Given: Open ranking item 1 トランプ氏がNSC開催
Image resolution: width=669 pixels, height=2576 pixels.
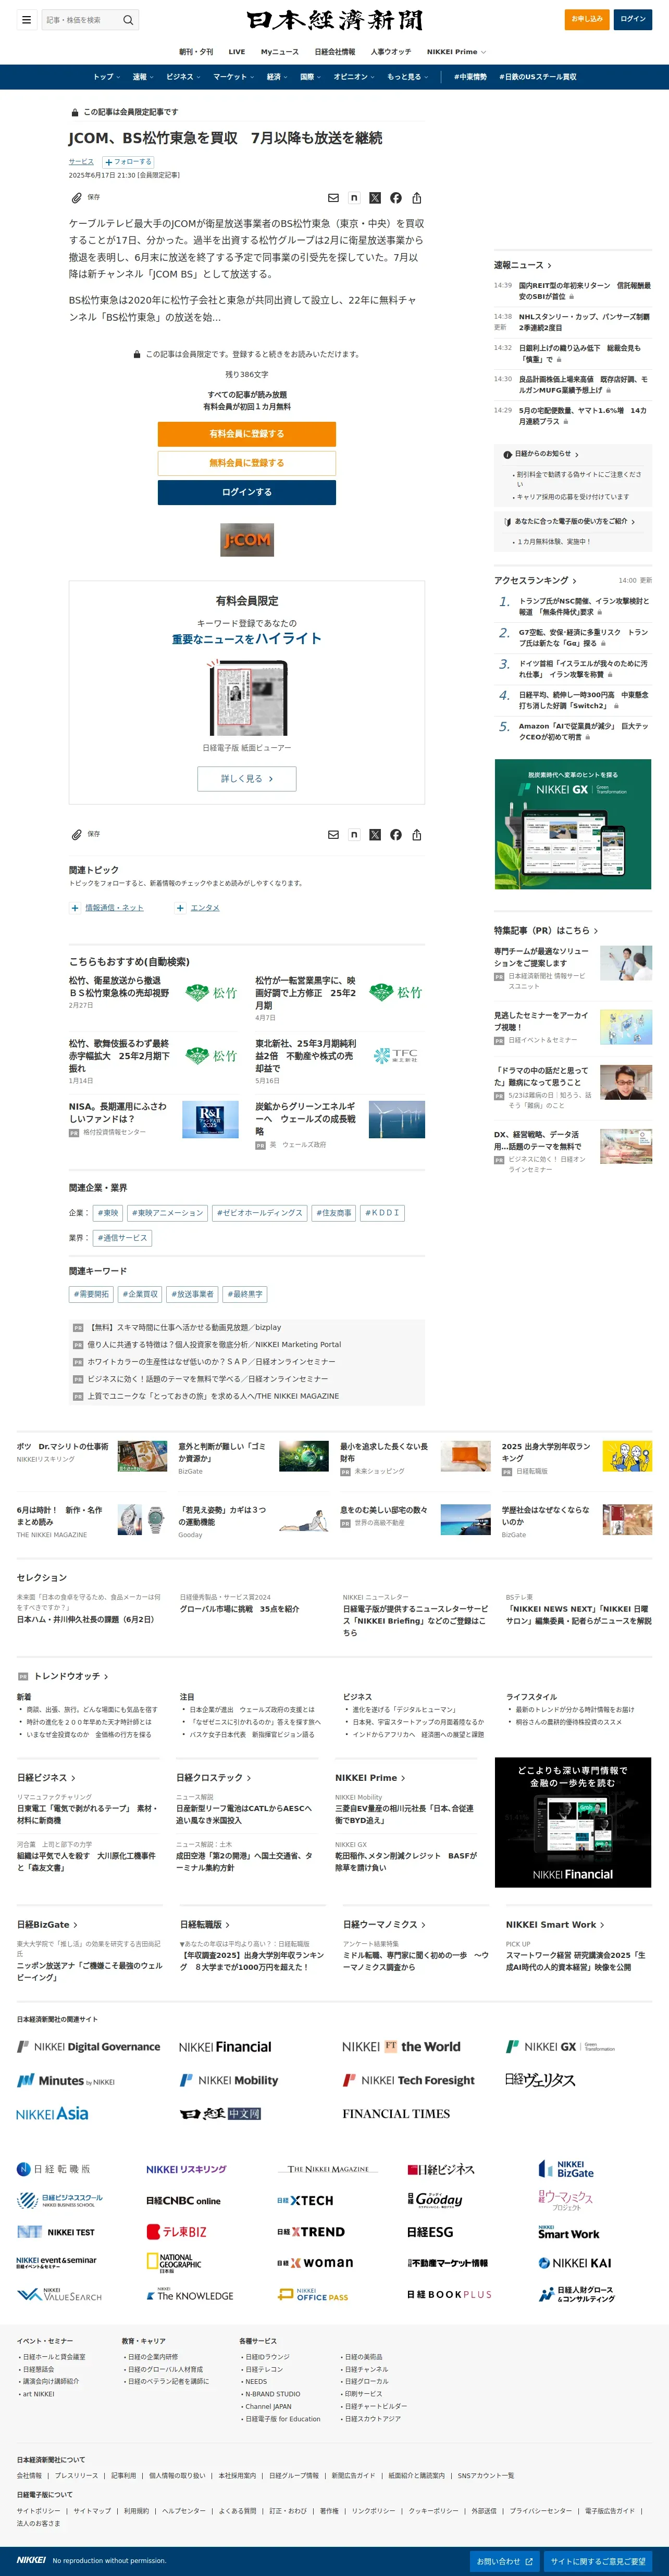Looking at the screenshot, I should pos(584,606).
